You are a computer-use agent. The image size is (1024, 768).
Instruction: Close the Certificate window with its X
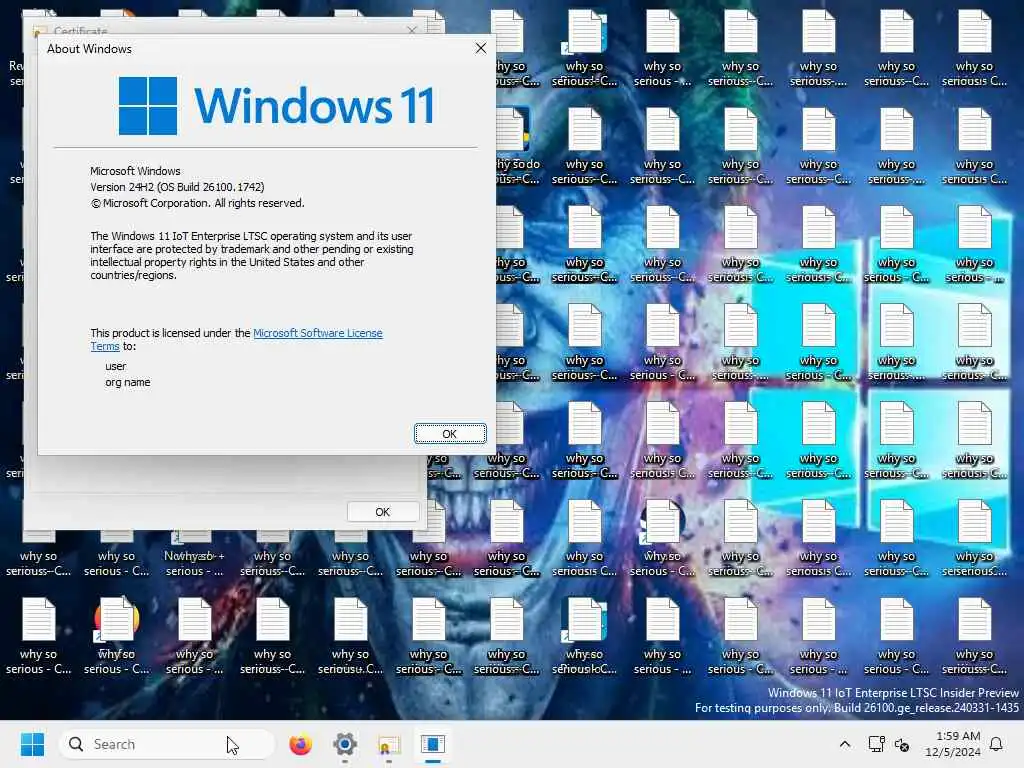[x=411, y=30]
